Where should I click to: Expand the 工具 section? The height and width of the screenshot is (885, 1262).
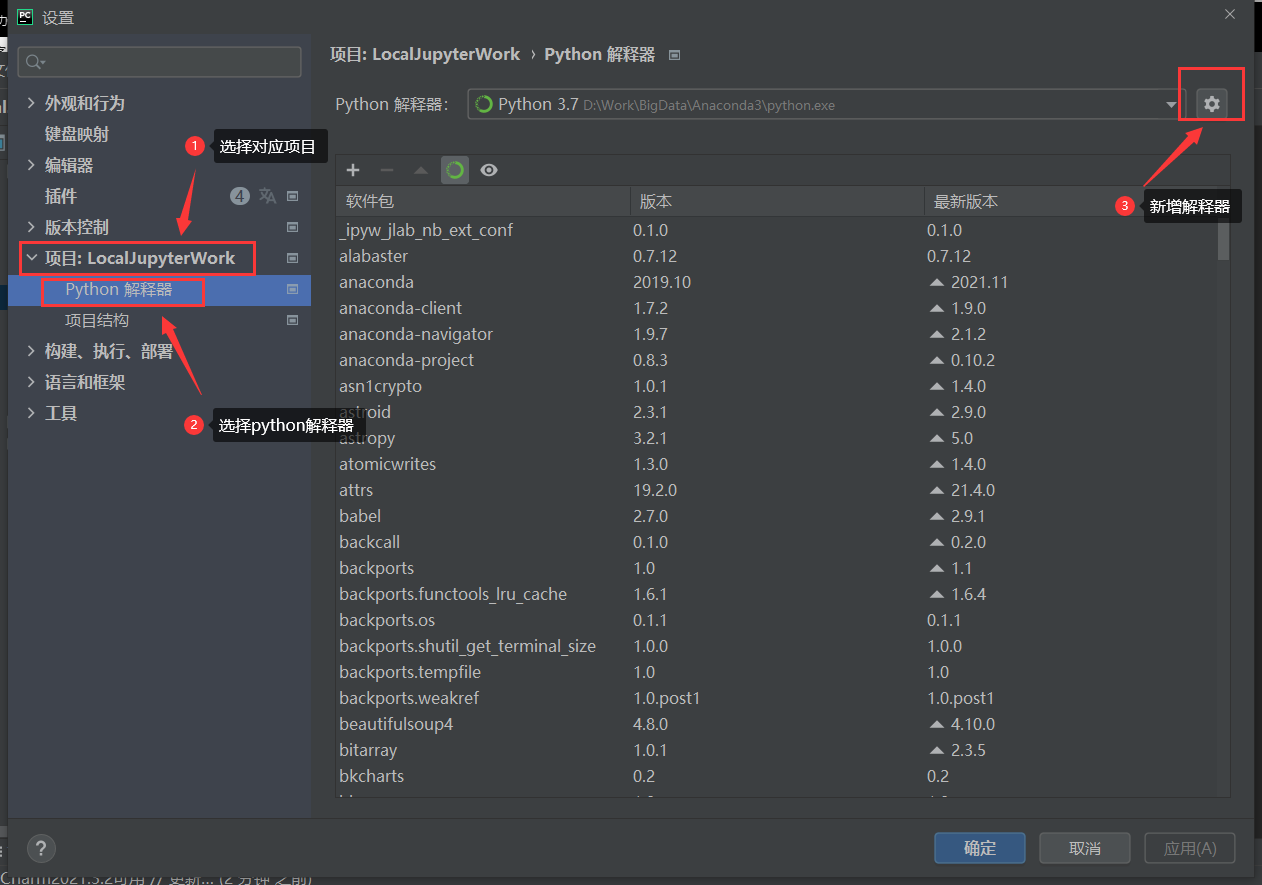coord(31,413)
